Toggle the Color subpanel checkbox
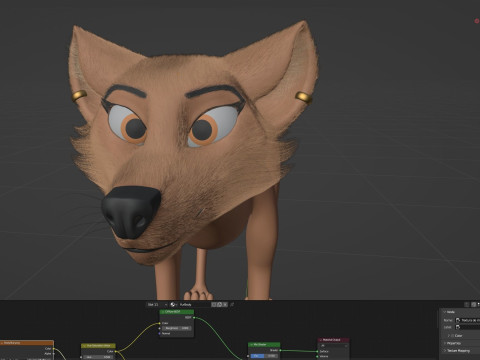 (453, 336)
